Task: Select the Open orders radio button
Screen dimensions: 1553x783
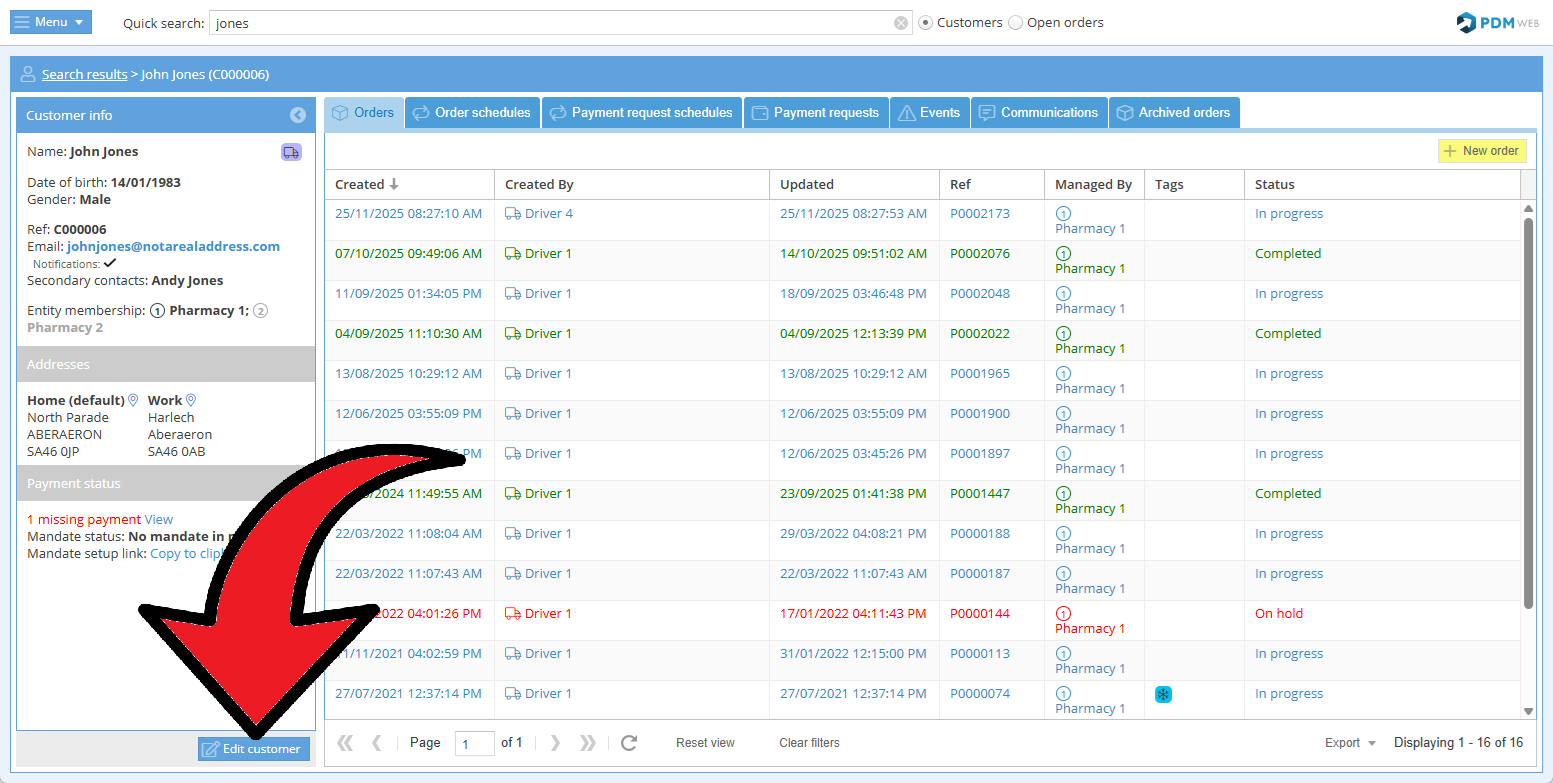Action: pos(1016,23)
